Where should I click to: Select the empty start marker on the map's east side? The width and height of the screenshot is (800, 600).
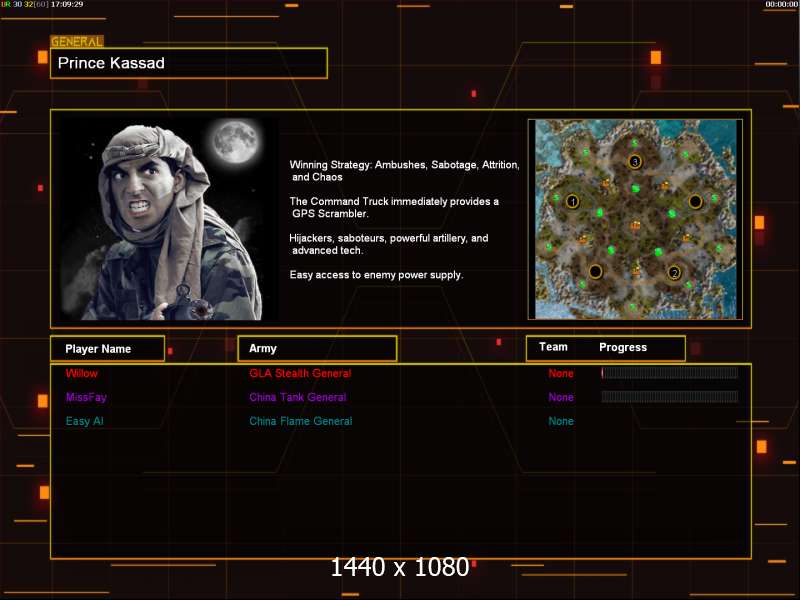695,202
